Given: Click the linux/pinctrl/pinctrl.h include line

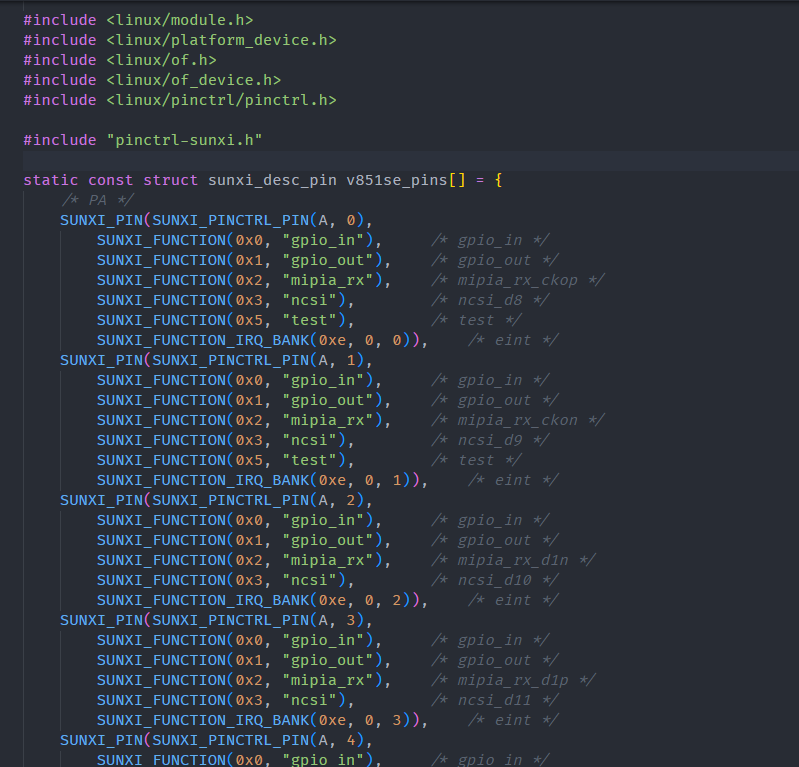Looking at the screenshot, I should (180, 100).
